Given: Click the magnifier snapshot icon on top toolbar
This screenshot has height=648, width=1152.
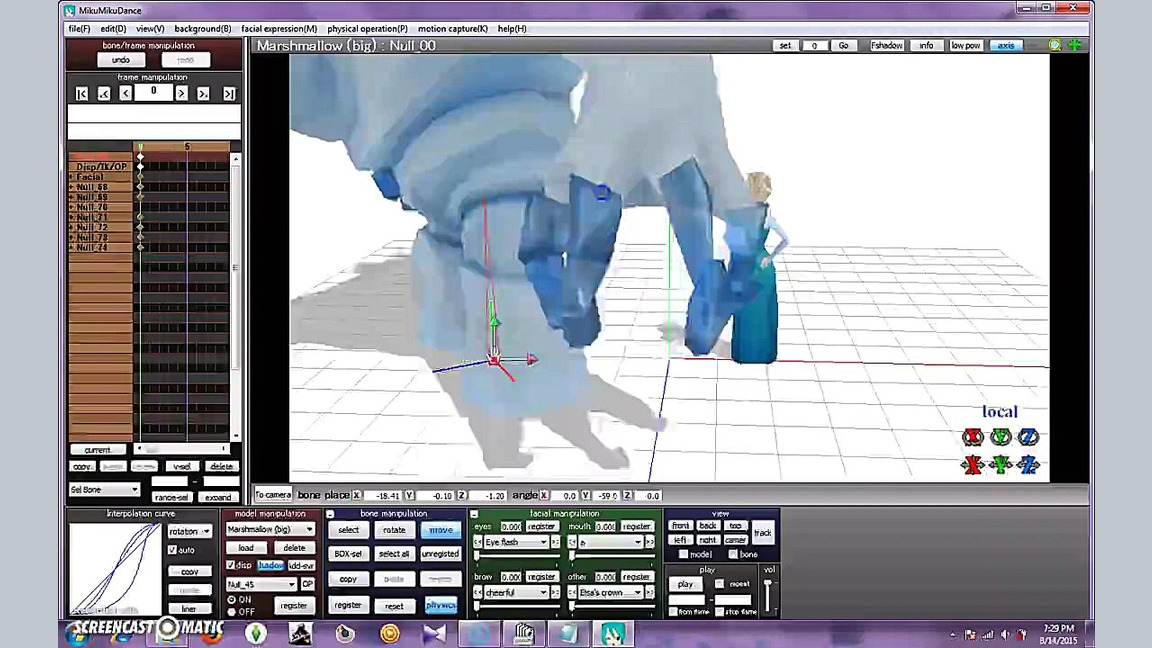Looking at the screenshot, I should click(x=1055, y=45).
